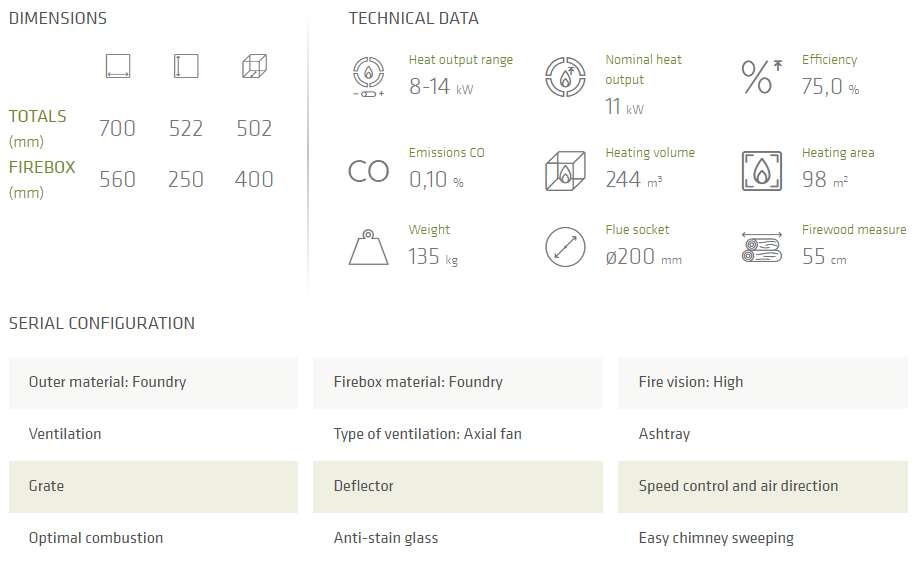The height and width of the screenshot is (564, 917).
Task: Click the firewood measure logs icon
Action: (x=761, y=247)
